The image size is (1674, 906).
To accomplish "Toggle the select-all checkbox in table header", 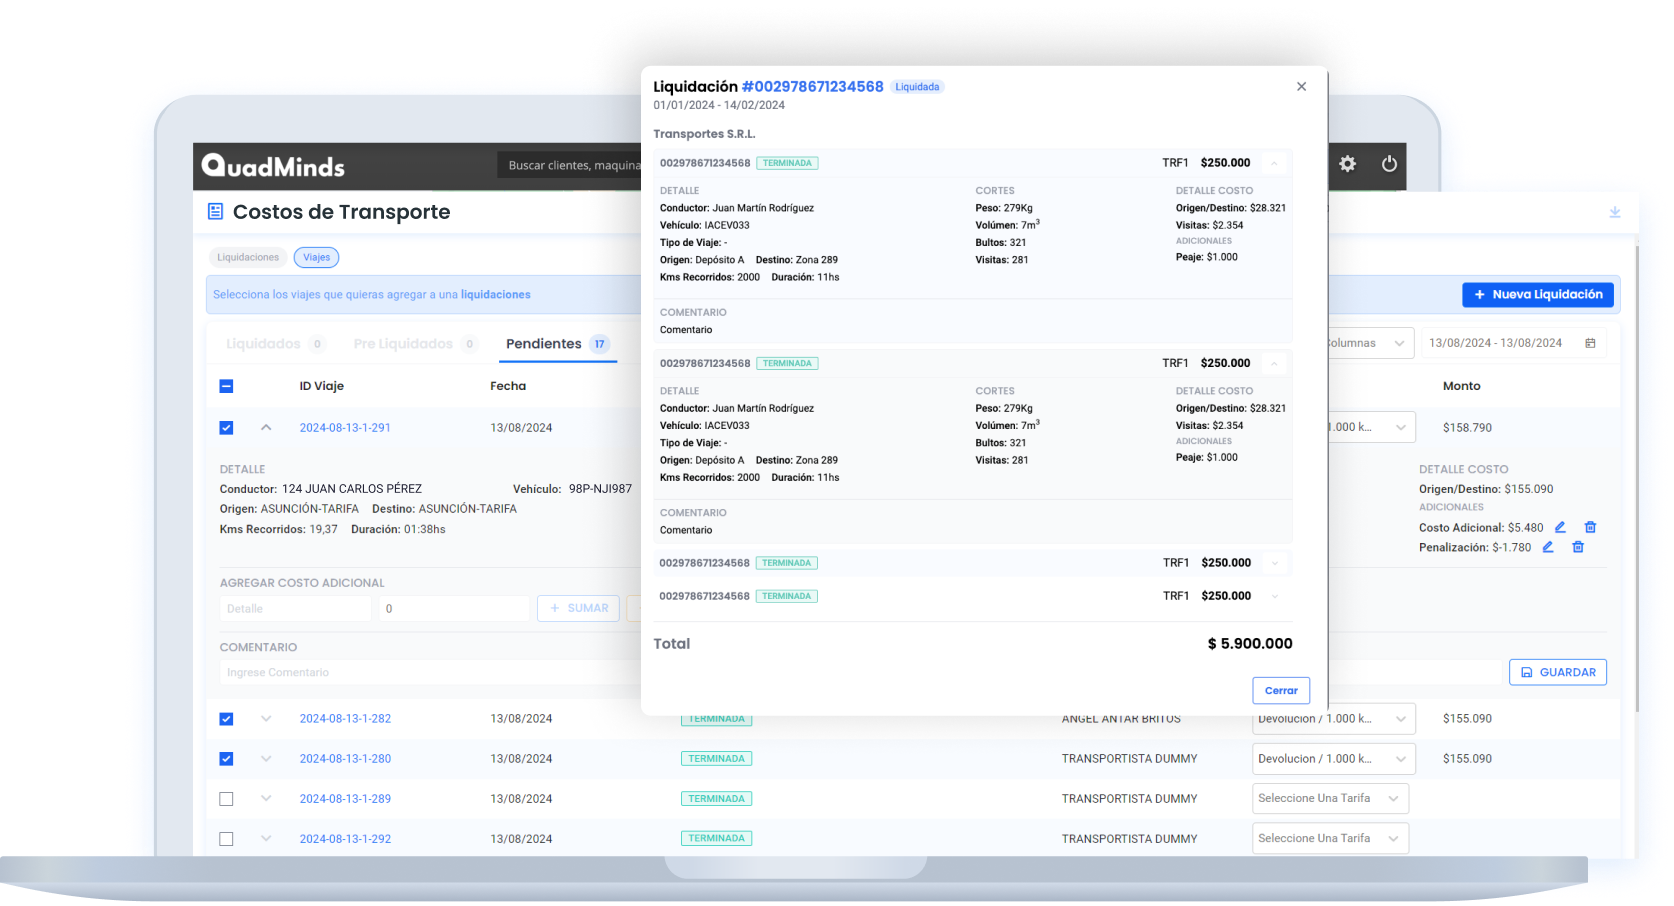I will [226, 386].
